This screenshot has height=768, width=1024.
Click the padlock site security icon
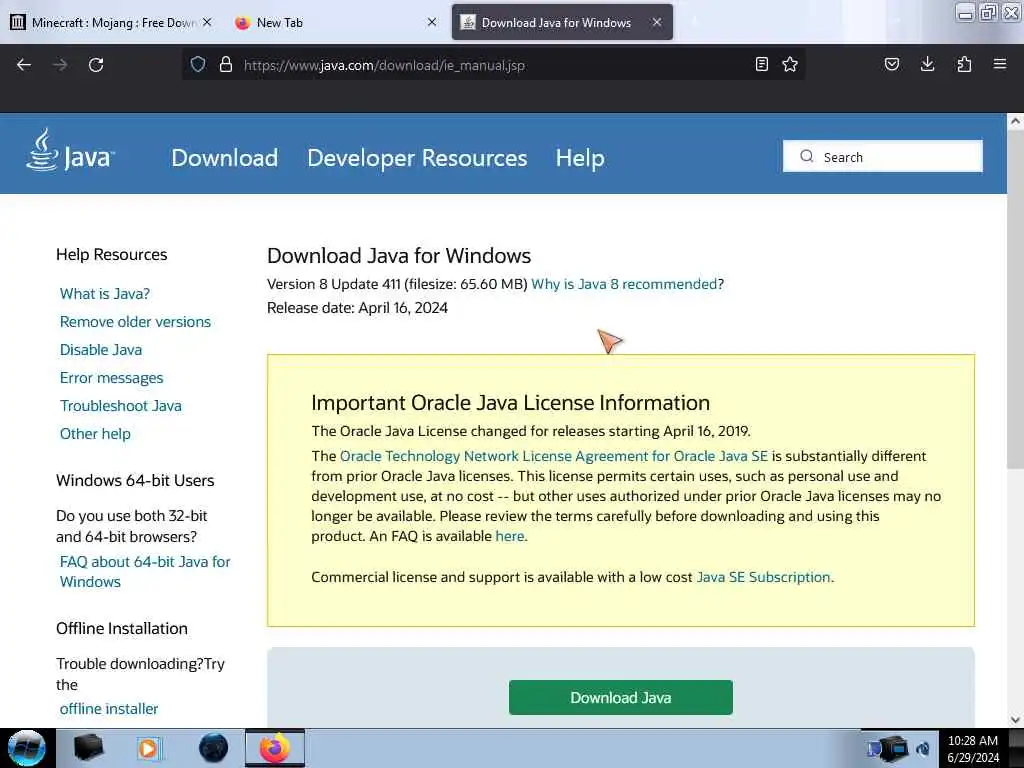click(x=226, y=65)
